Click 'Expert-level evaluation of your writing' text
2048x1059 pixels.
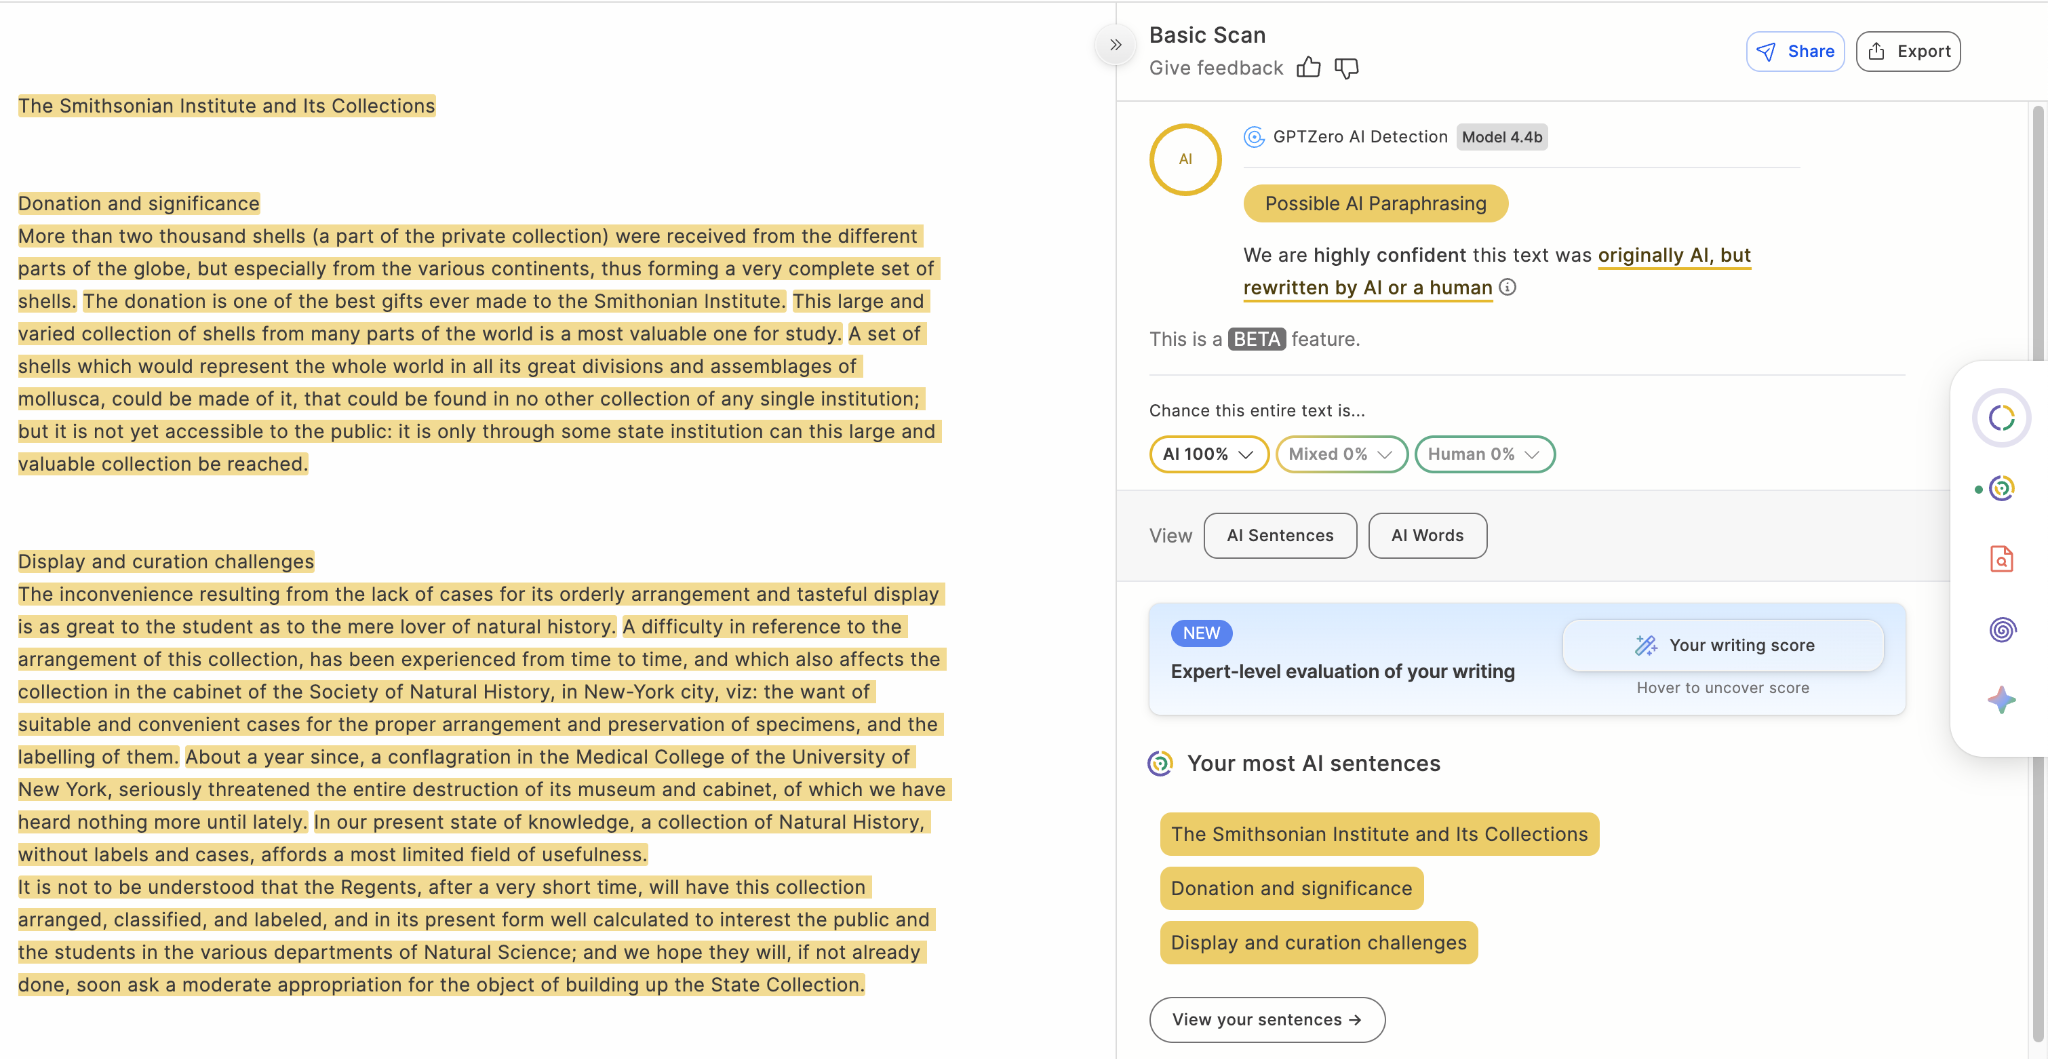coord(1343,672)
